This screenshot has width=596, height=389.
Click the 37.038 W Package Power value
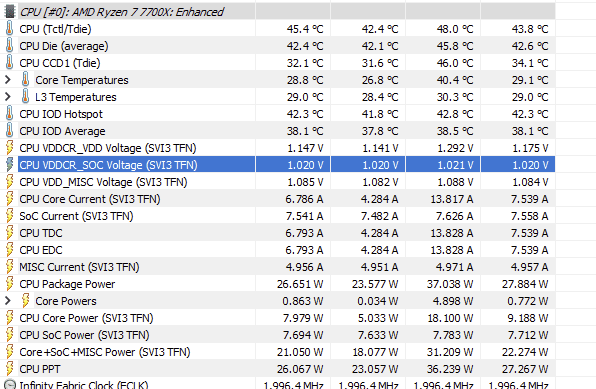click(x=450, y=284)
